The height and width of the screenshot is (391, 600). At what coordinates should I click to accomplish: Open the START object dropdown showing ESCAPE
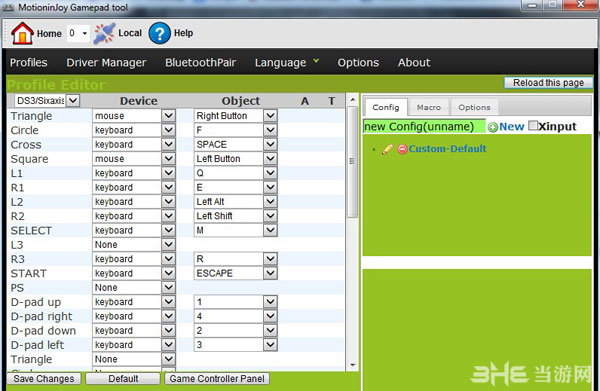tap(235, 273)
